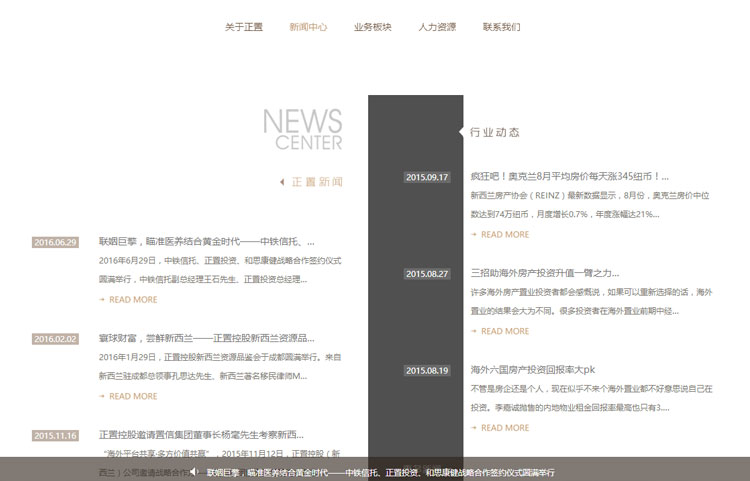Screen dimensions: 750x481
Task: Click summary text starting 不管是房企还是个人
Action: point(591,398)
